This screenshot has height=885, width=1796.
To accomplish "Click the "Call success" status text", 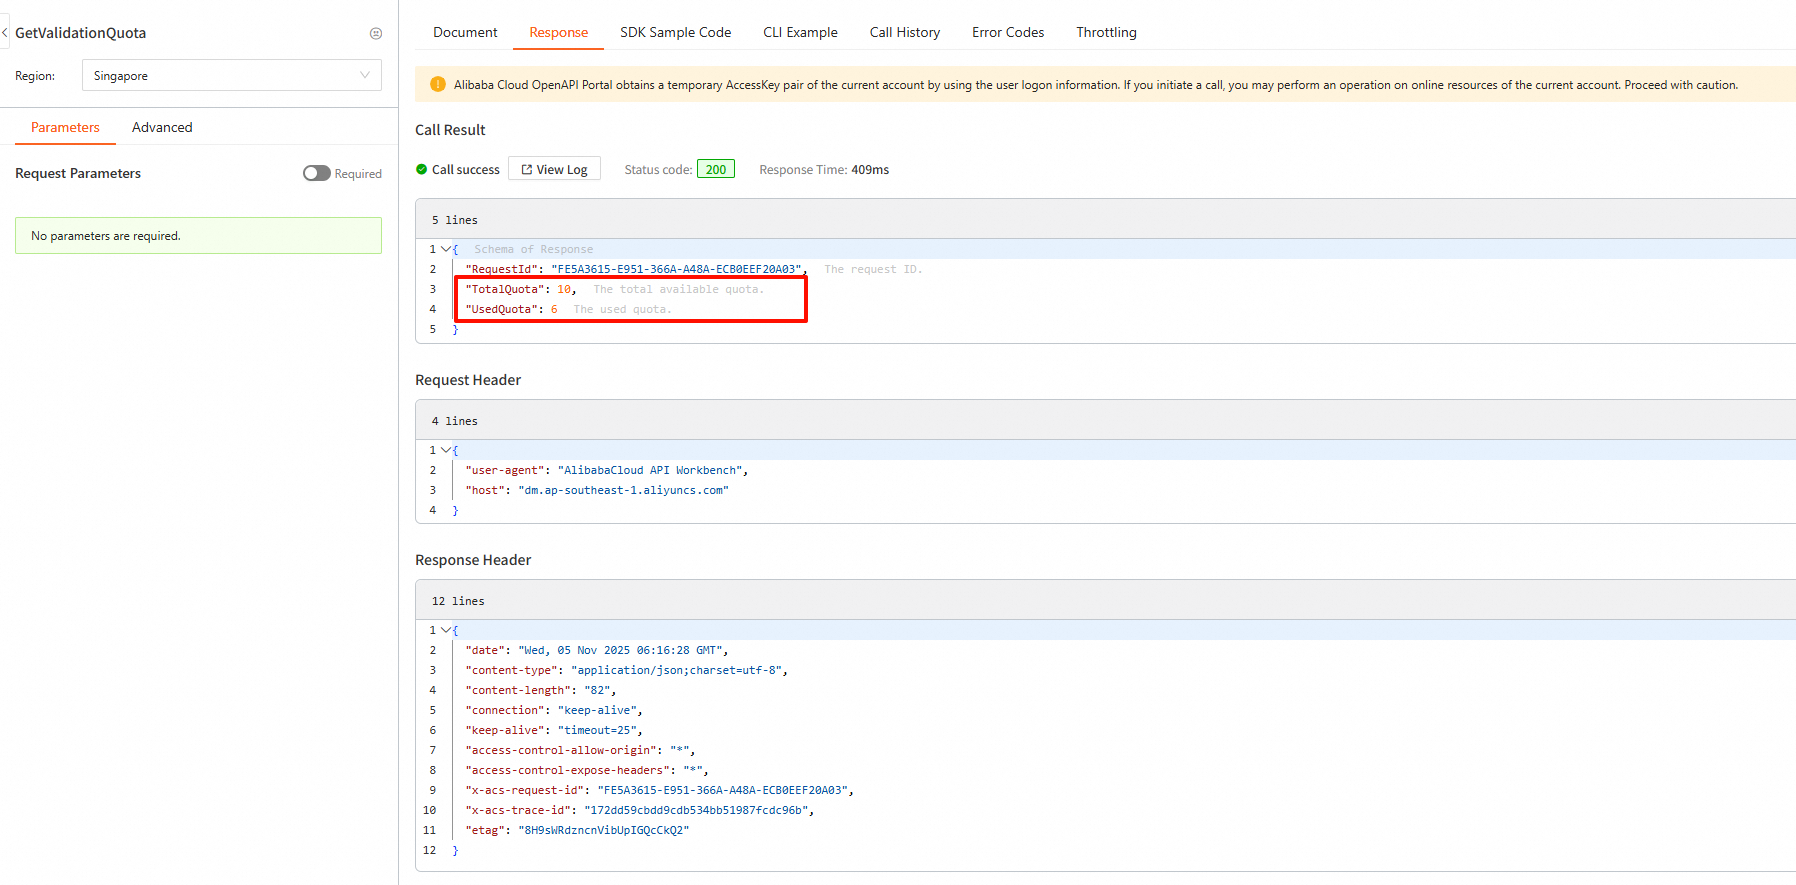I will [466, 170].
